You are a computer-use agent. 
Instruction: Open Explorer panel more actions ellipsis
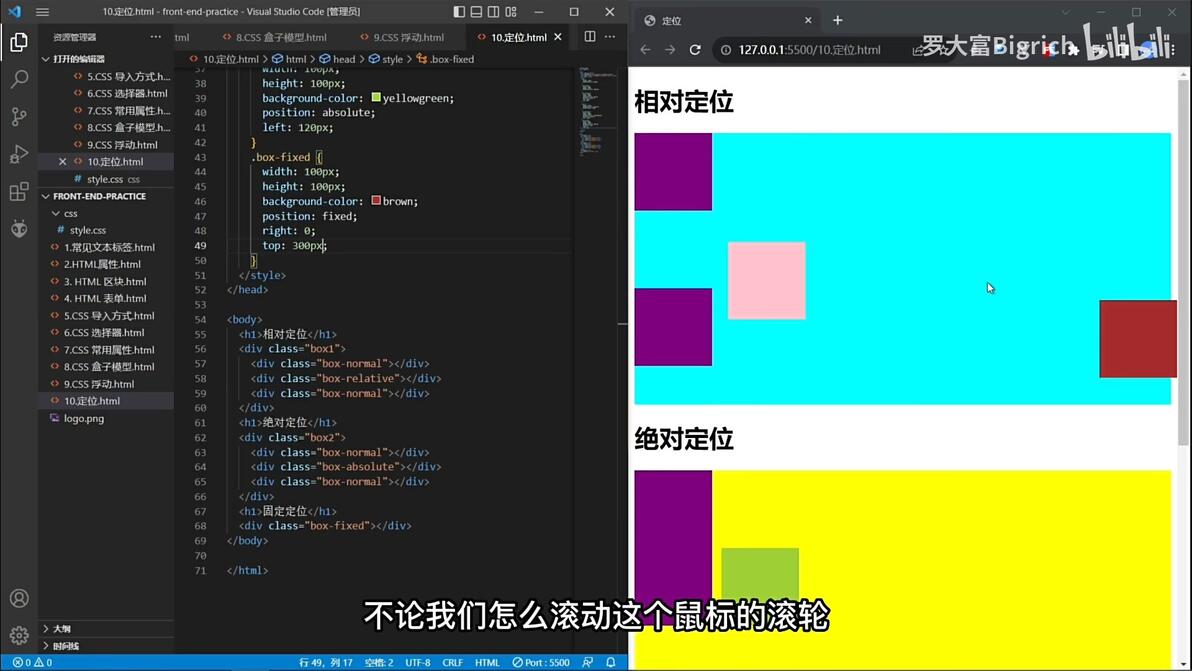pyautogui.click(x=156, y=36)
